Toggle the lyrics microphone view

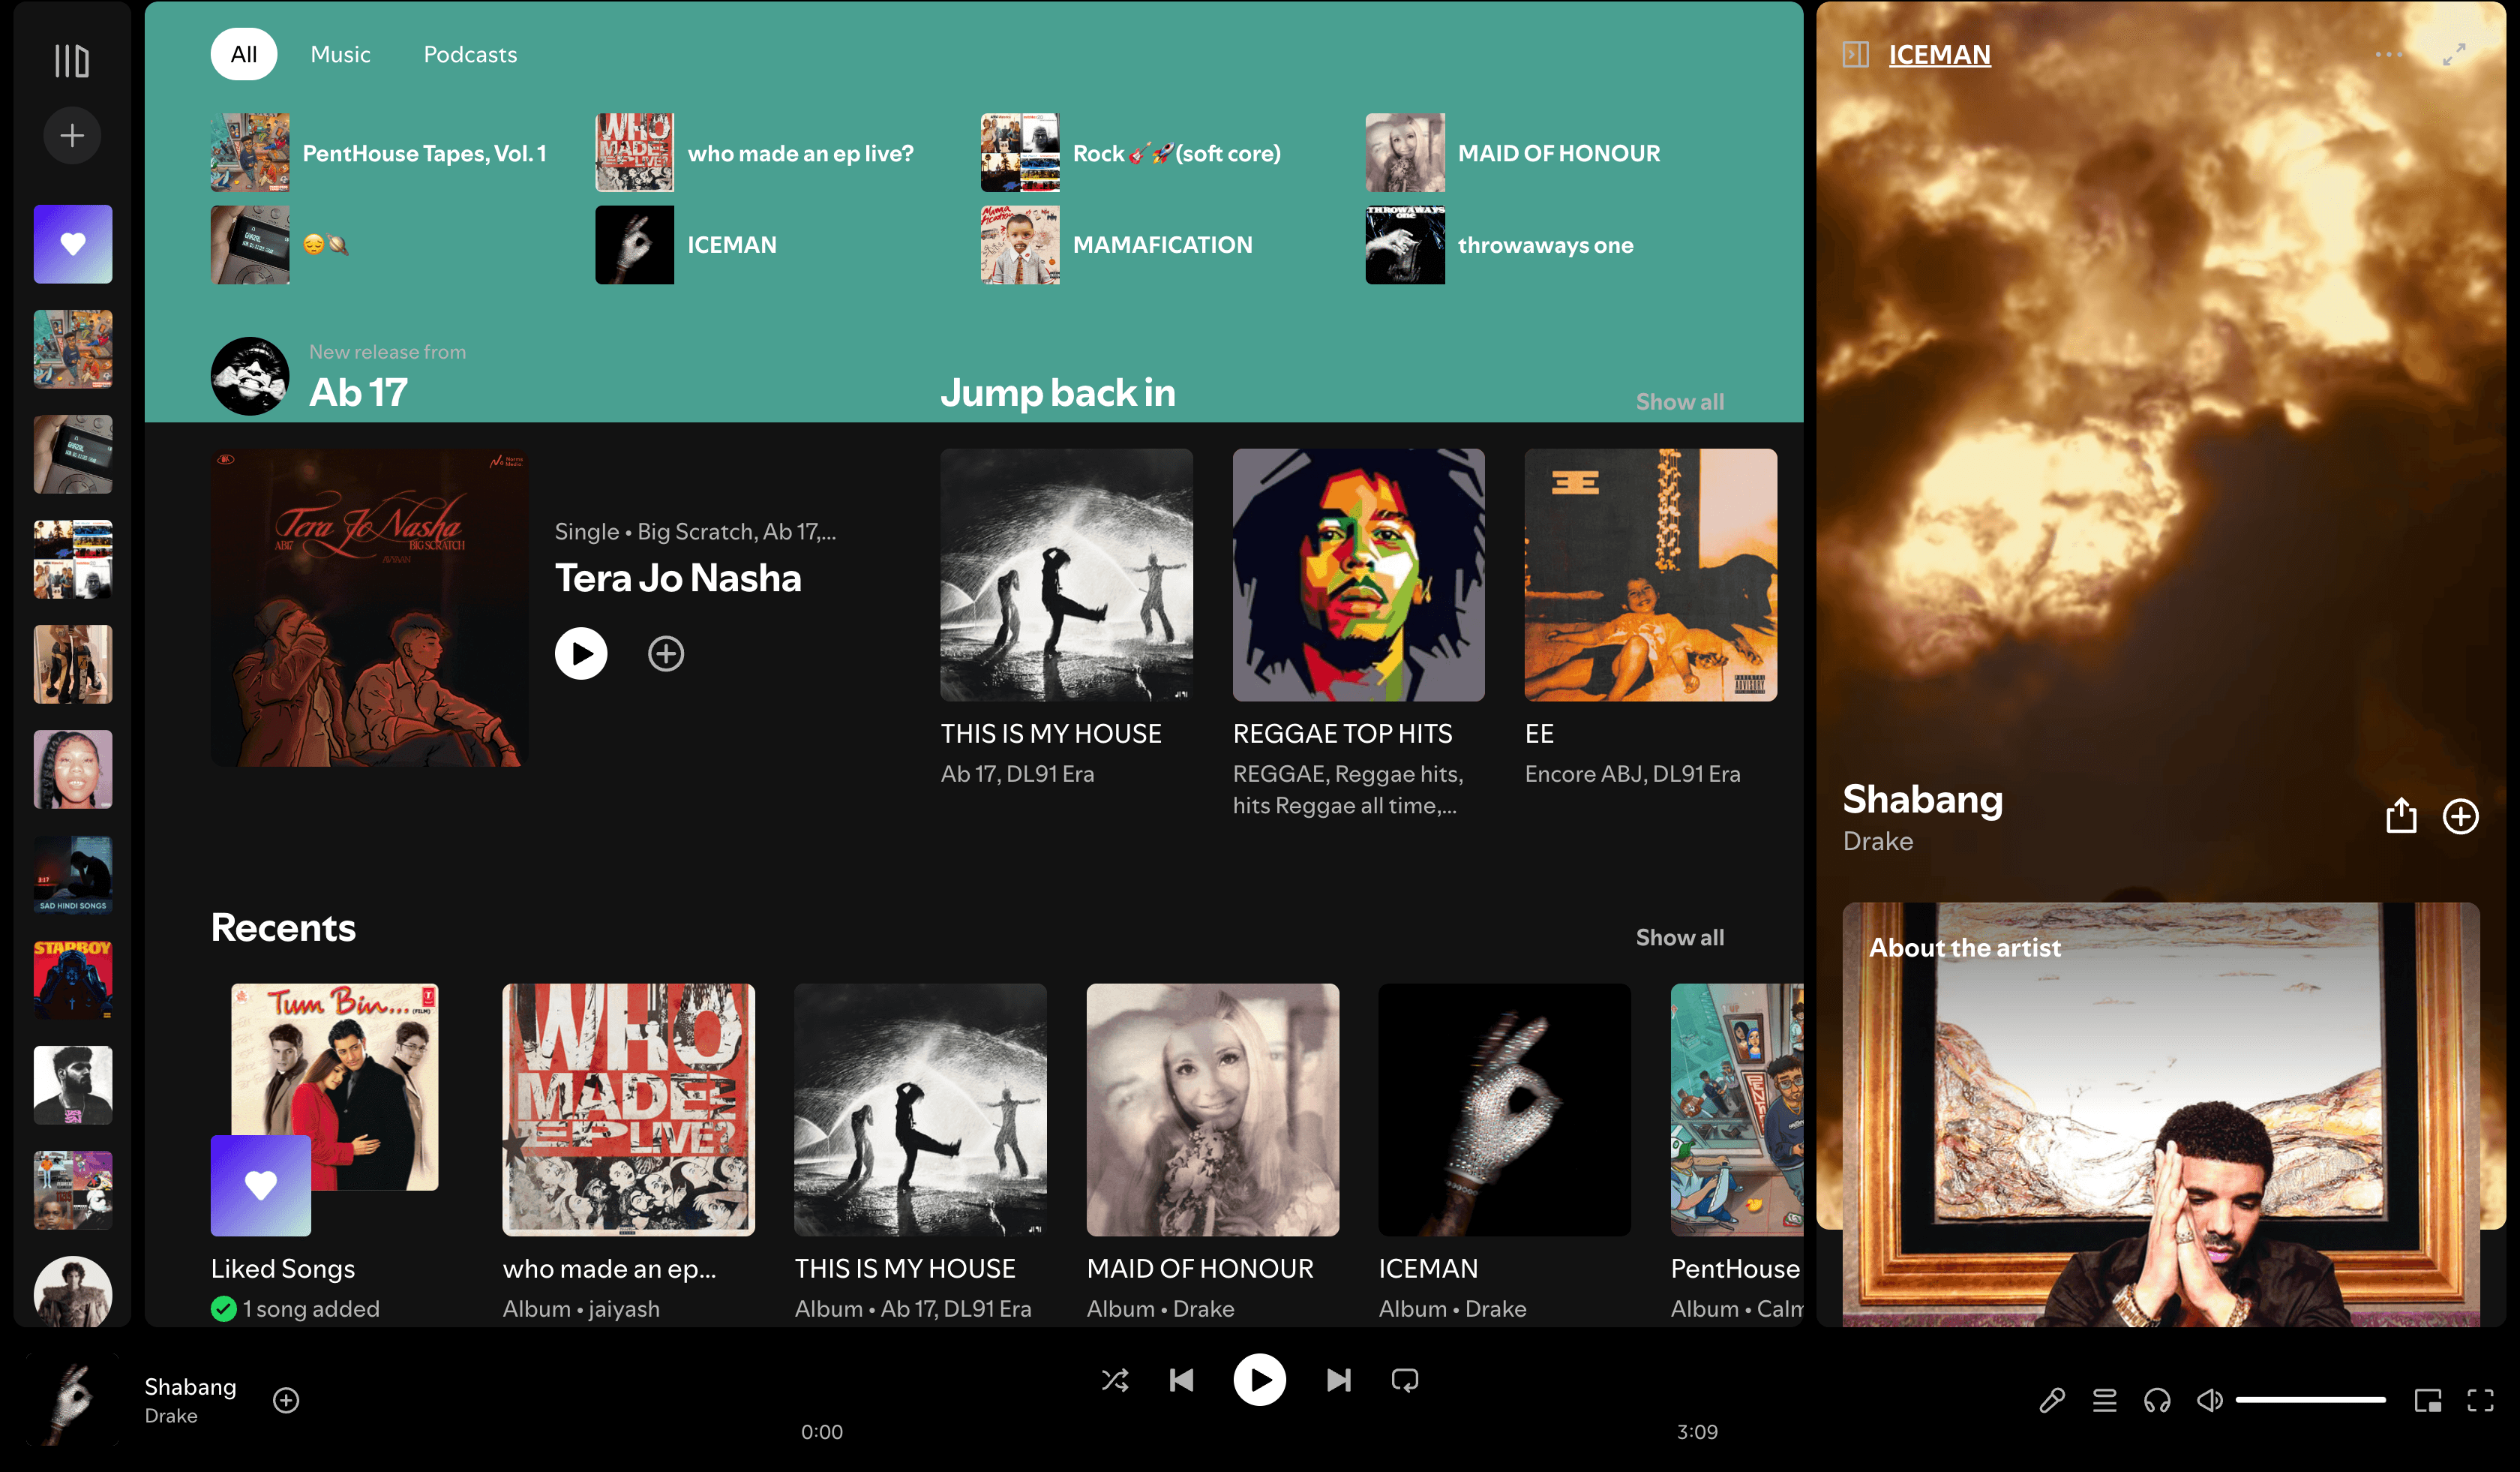[x=2052, y=1400]
